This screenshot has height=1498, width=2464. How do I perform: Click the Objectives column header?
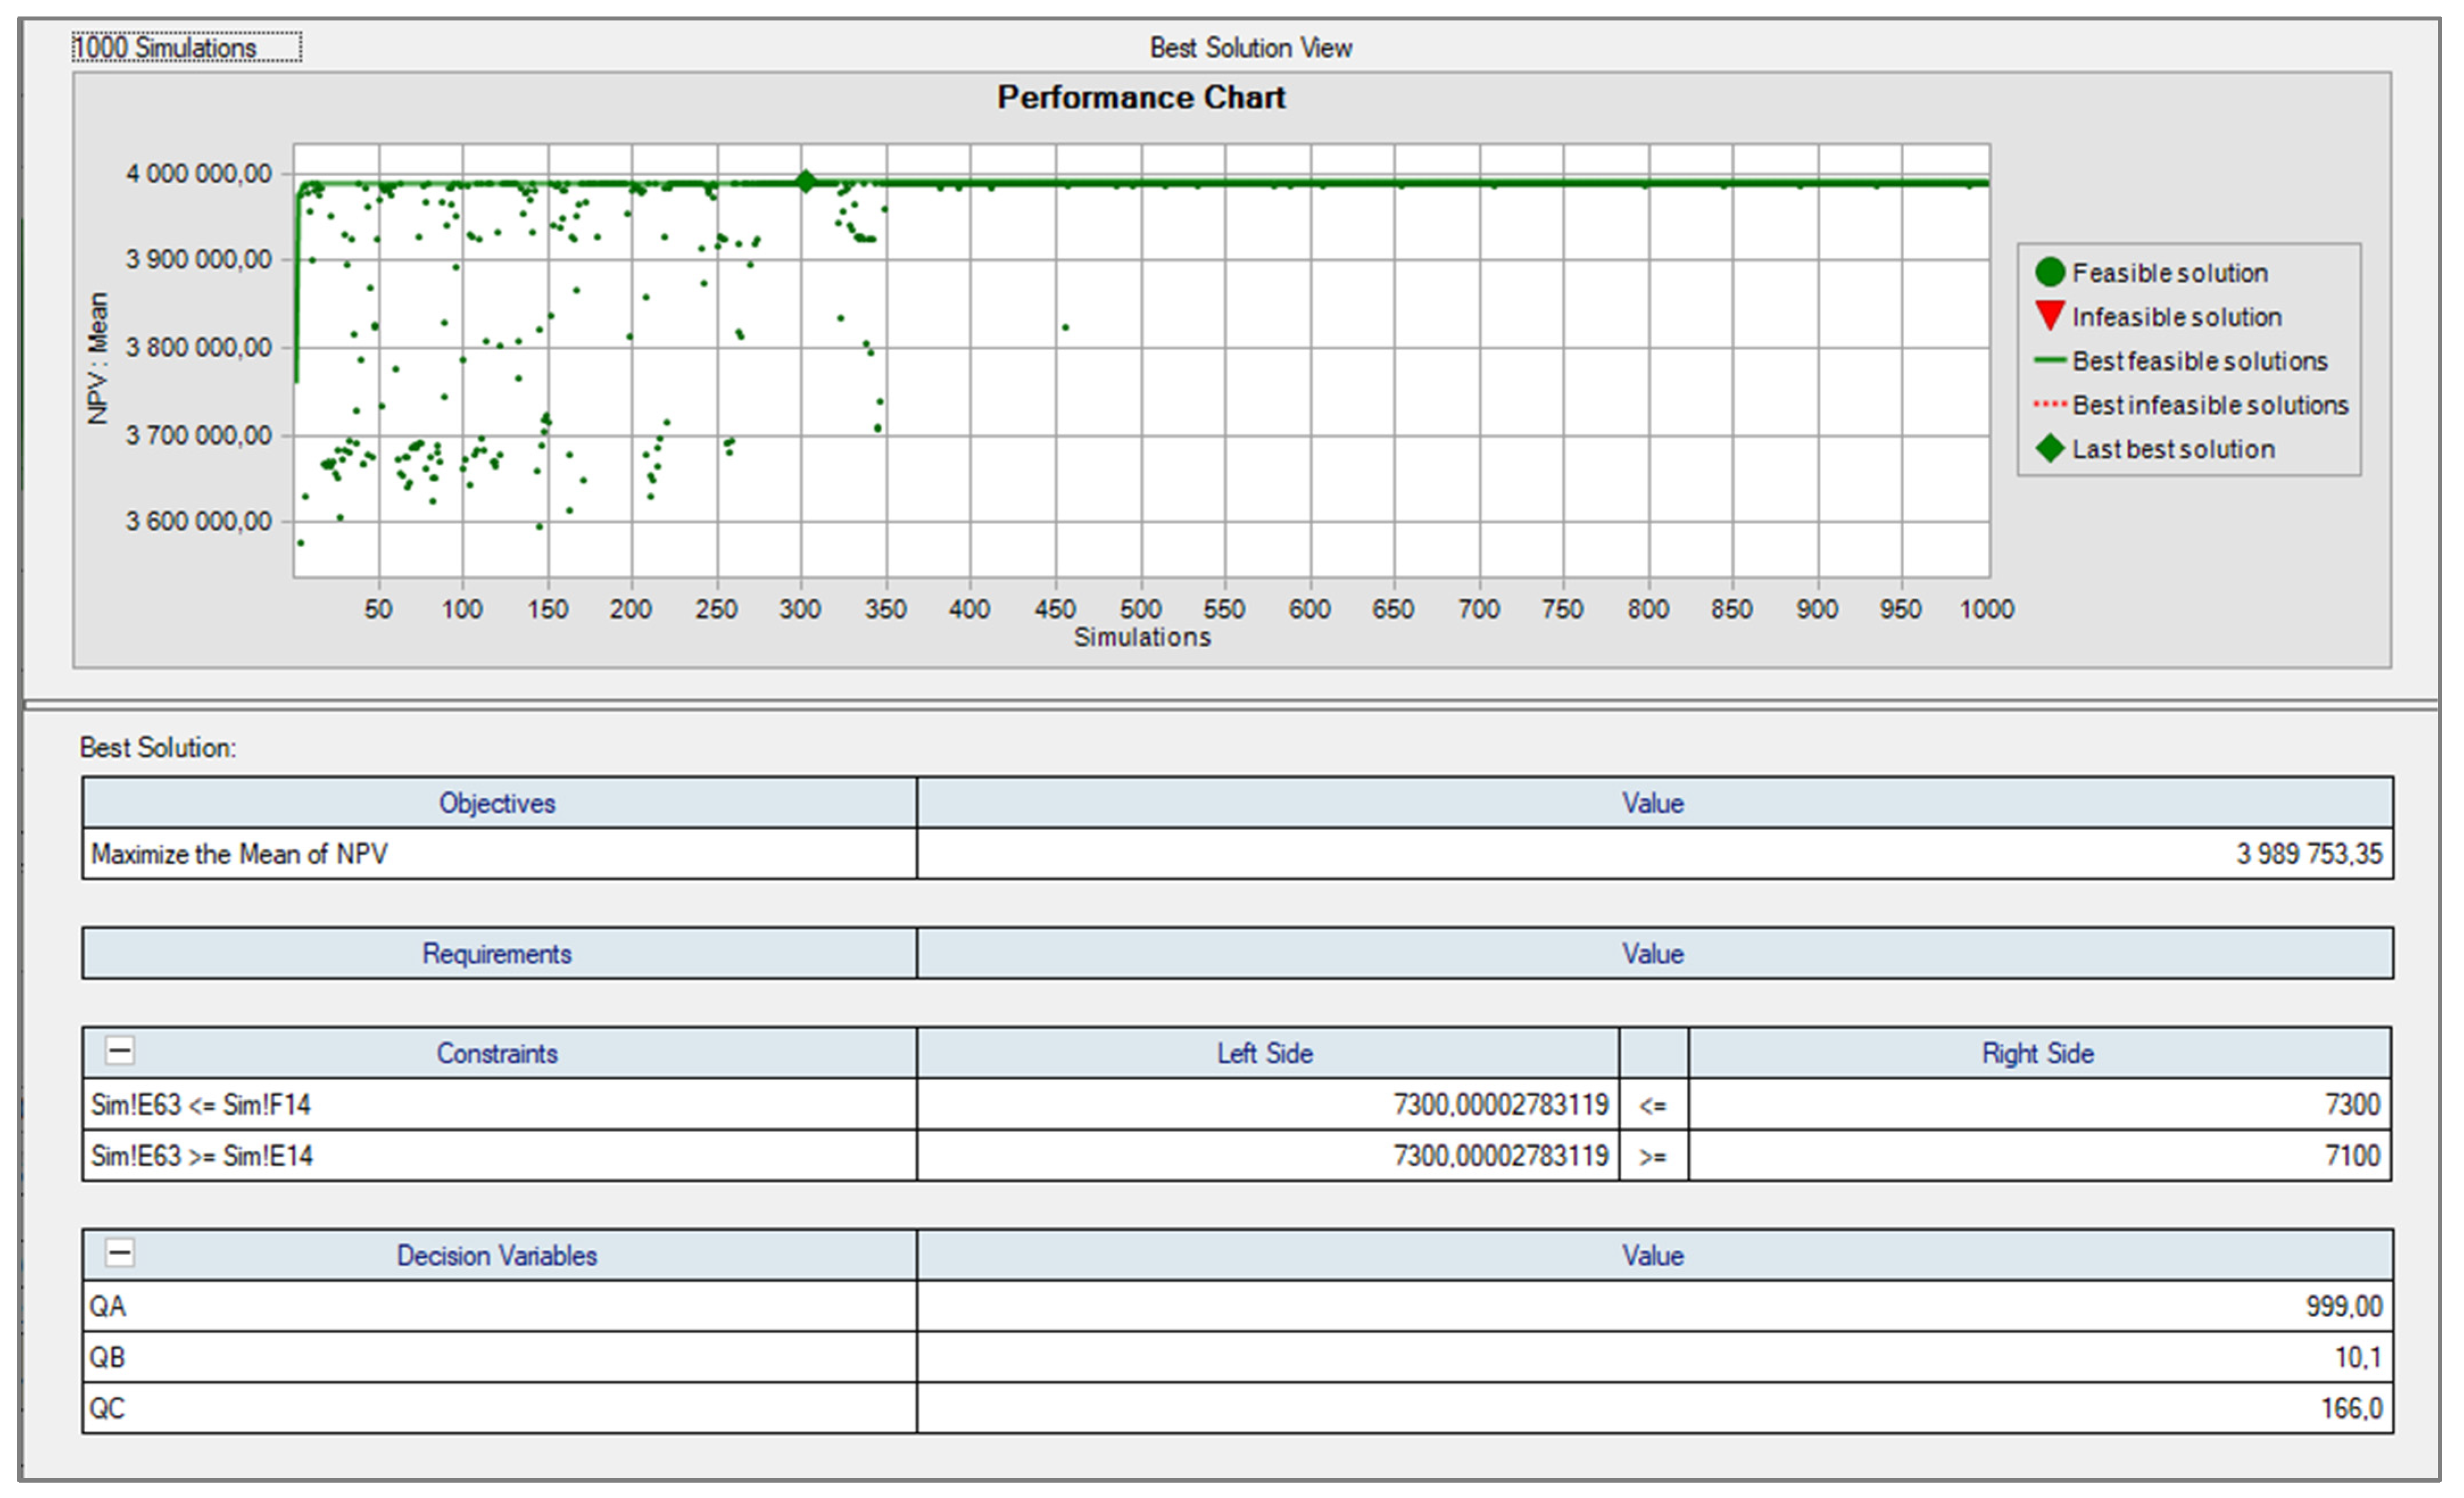click(497, 803)
